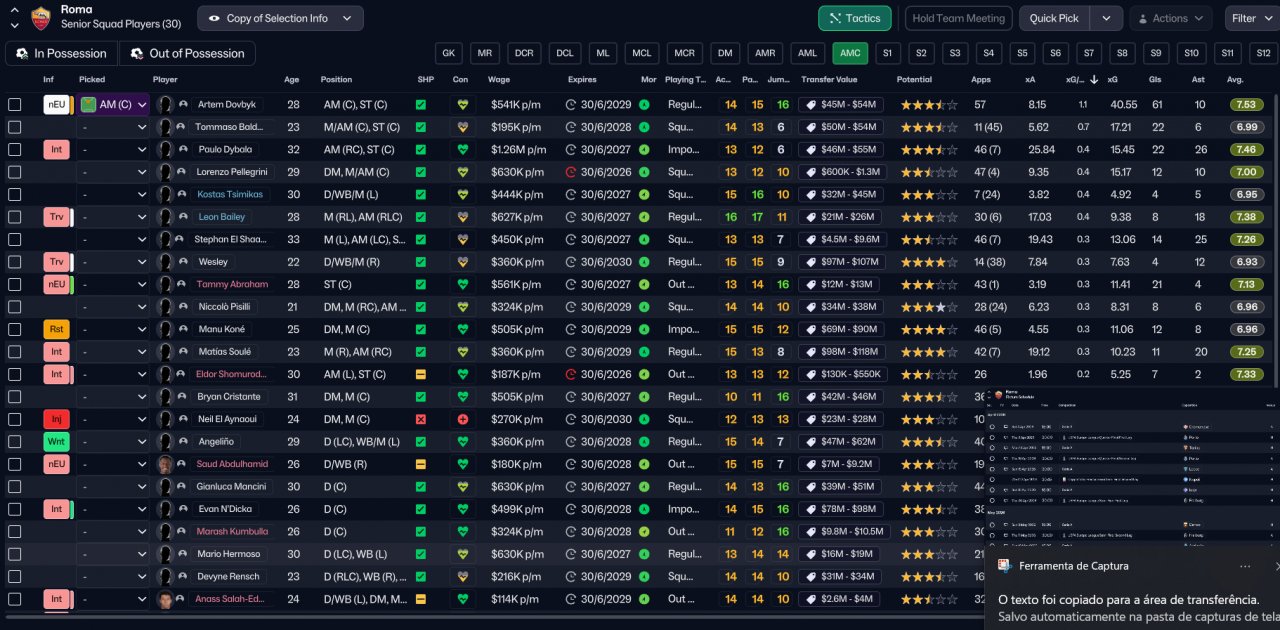Click Tommaso Baldanzi's 6.99 average rating pill
The width and height of the screenshot is (1280, 630).
point(1245,127)
